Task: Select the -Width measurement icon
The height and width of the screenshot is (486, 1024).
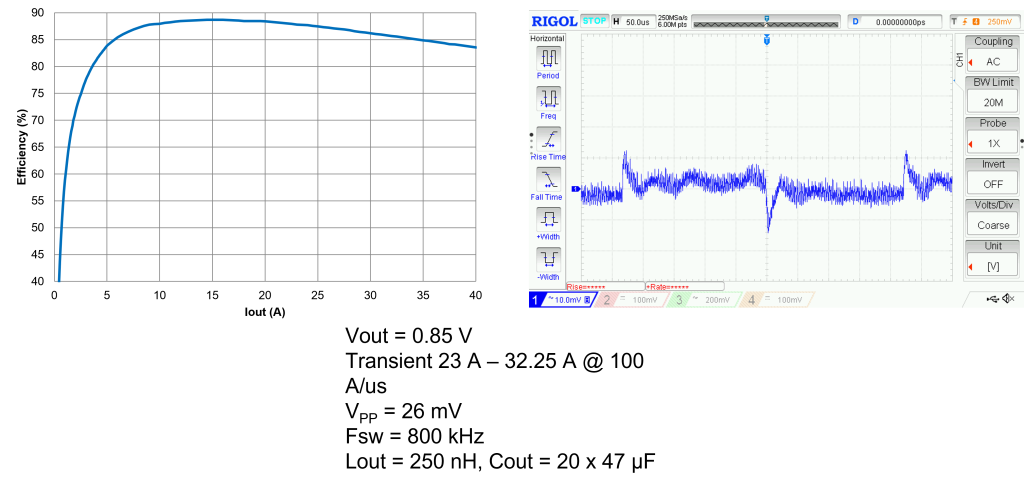Action: click(x=548, y=261)
